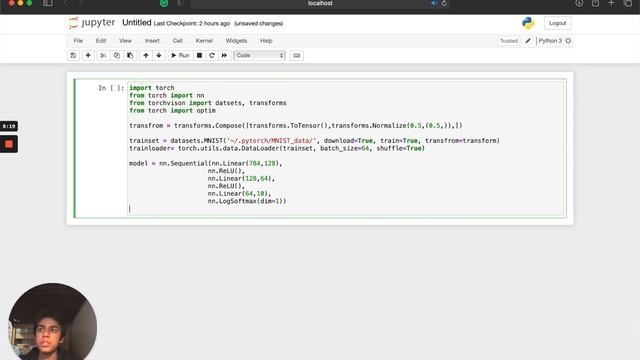Insert a cell below with plus icon

click(88, 56)
